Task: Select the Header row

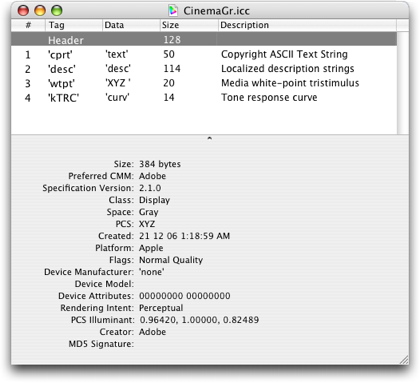Action: pyautogui.click(x=204, y=39)
